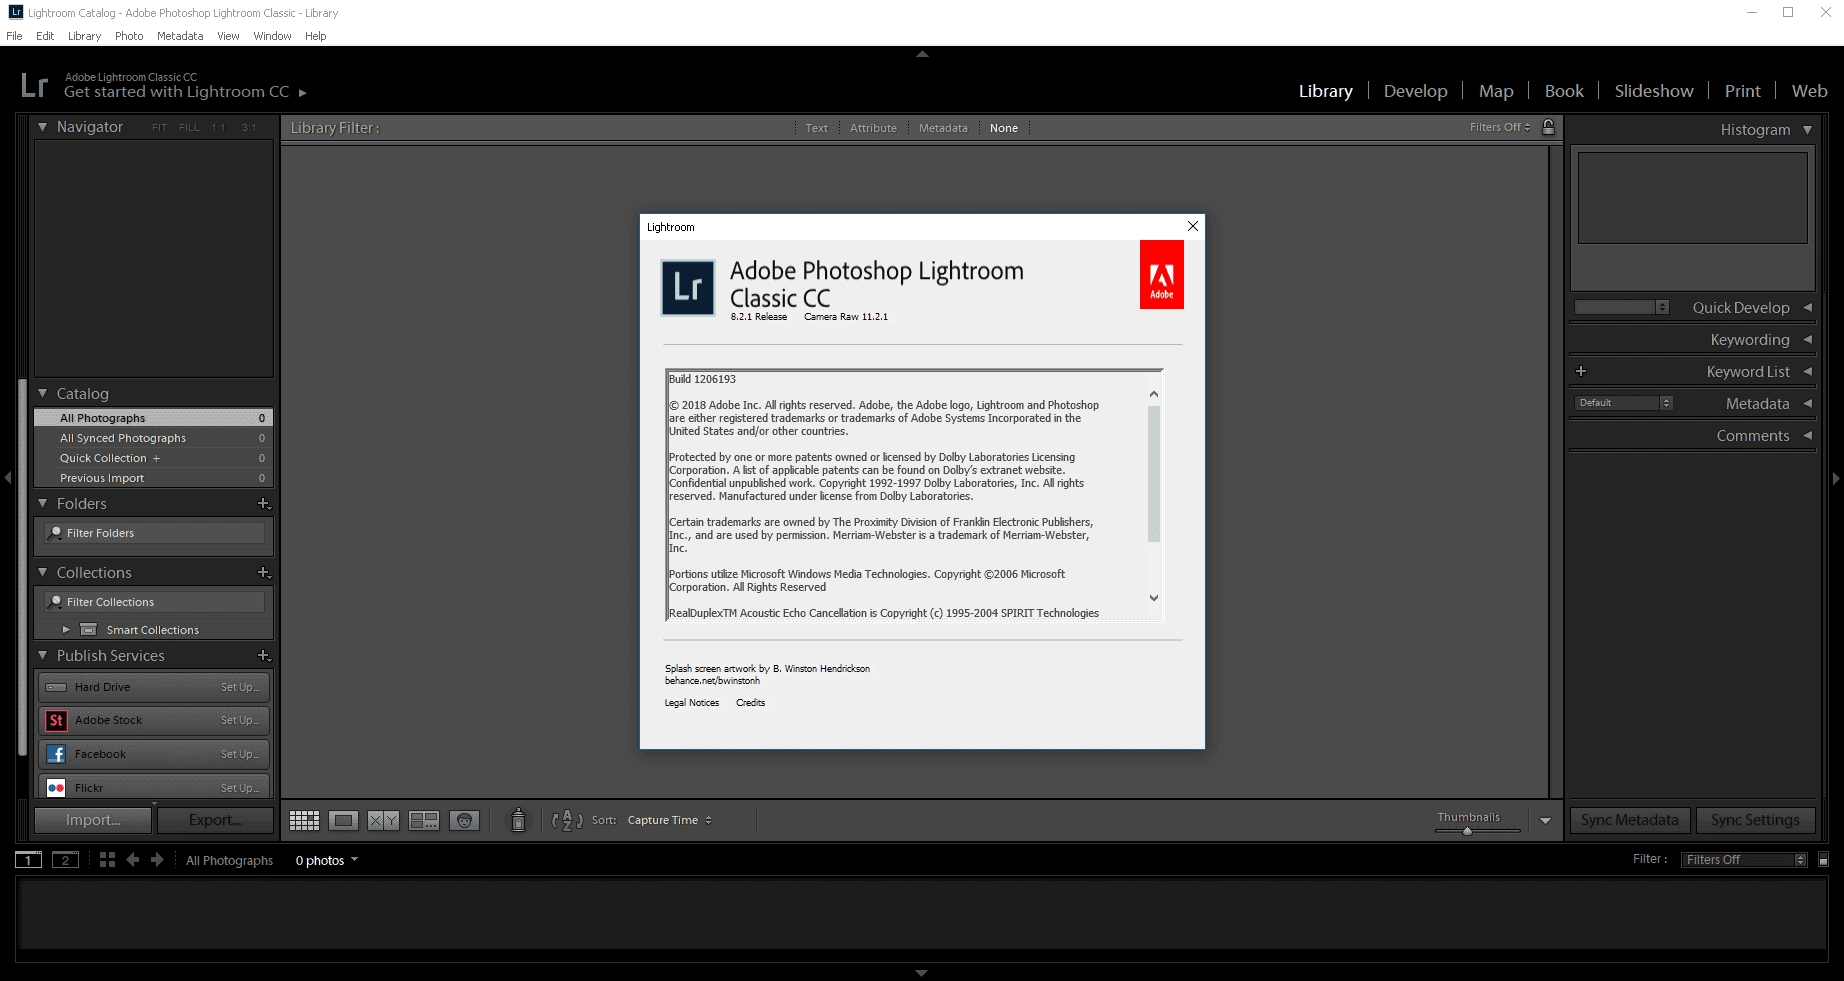Click the Adobe Stock service icon
Viewport: 1844px width, 981px height.
[56, 720]
